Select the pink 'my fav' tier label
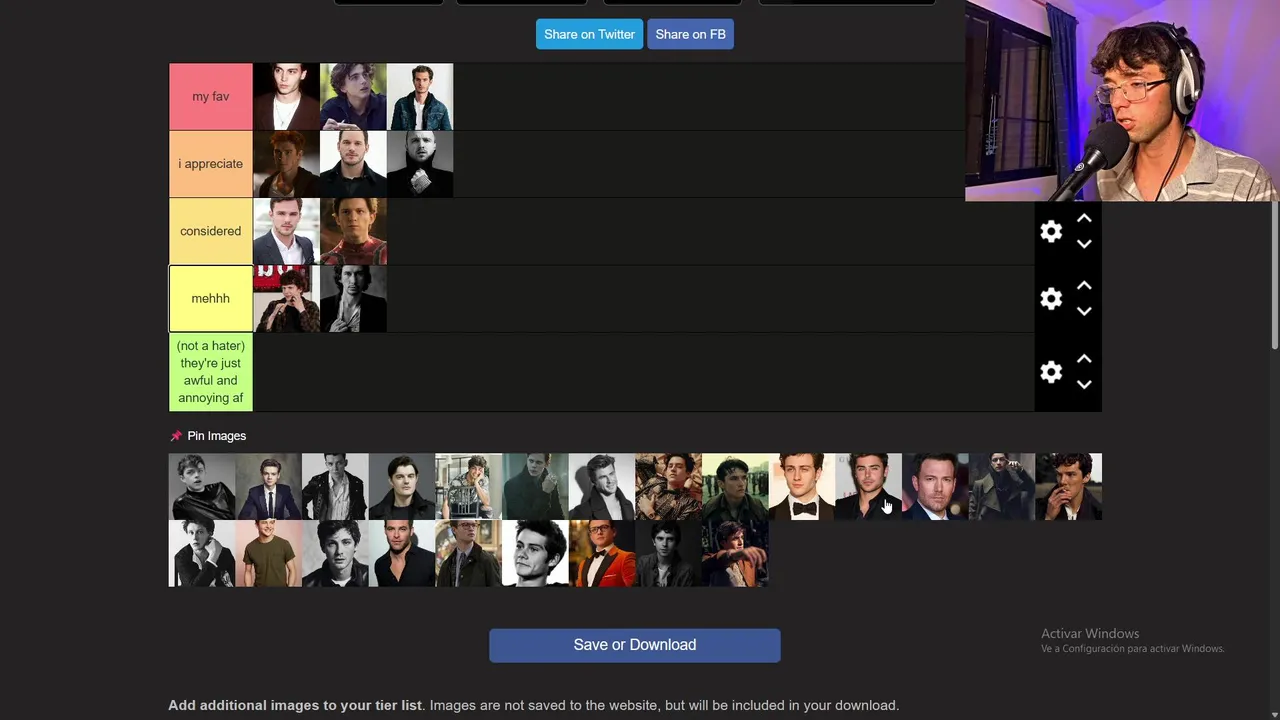The width and height of the screenshot is (1280, 720). [211, 97]
